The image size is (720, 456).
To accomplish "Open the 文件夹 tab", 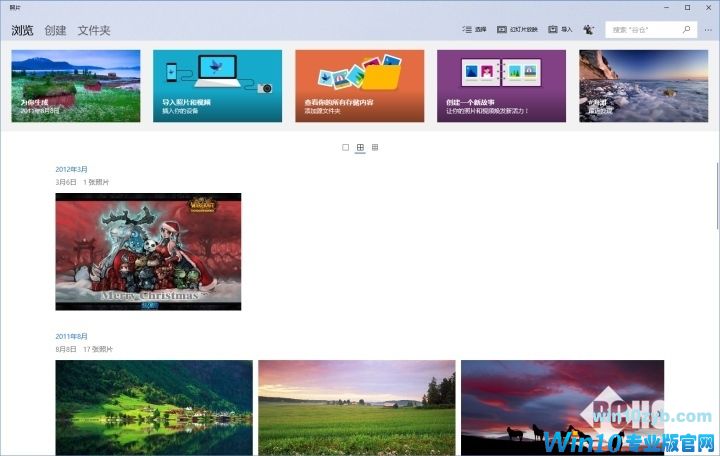I will [x=94, y=31].
